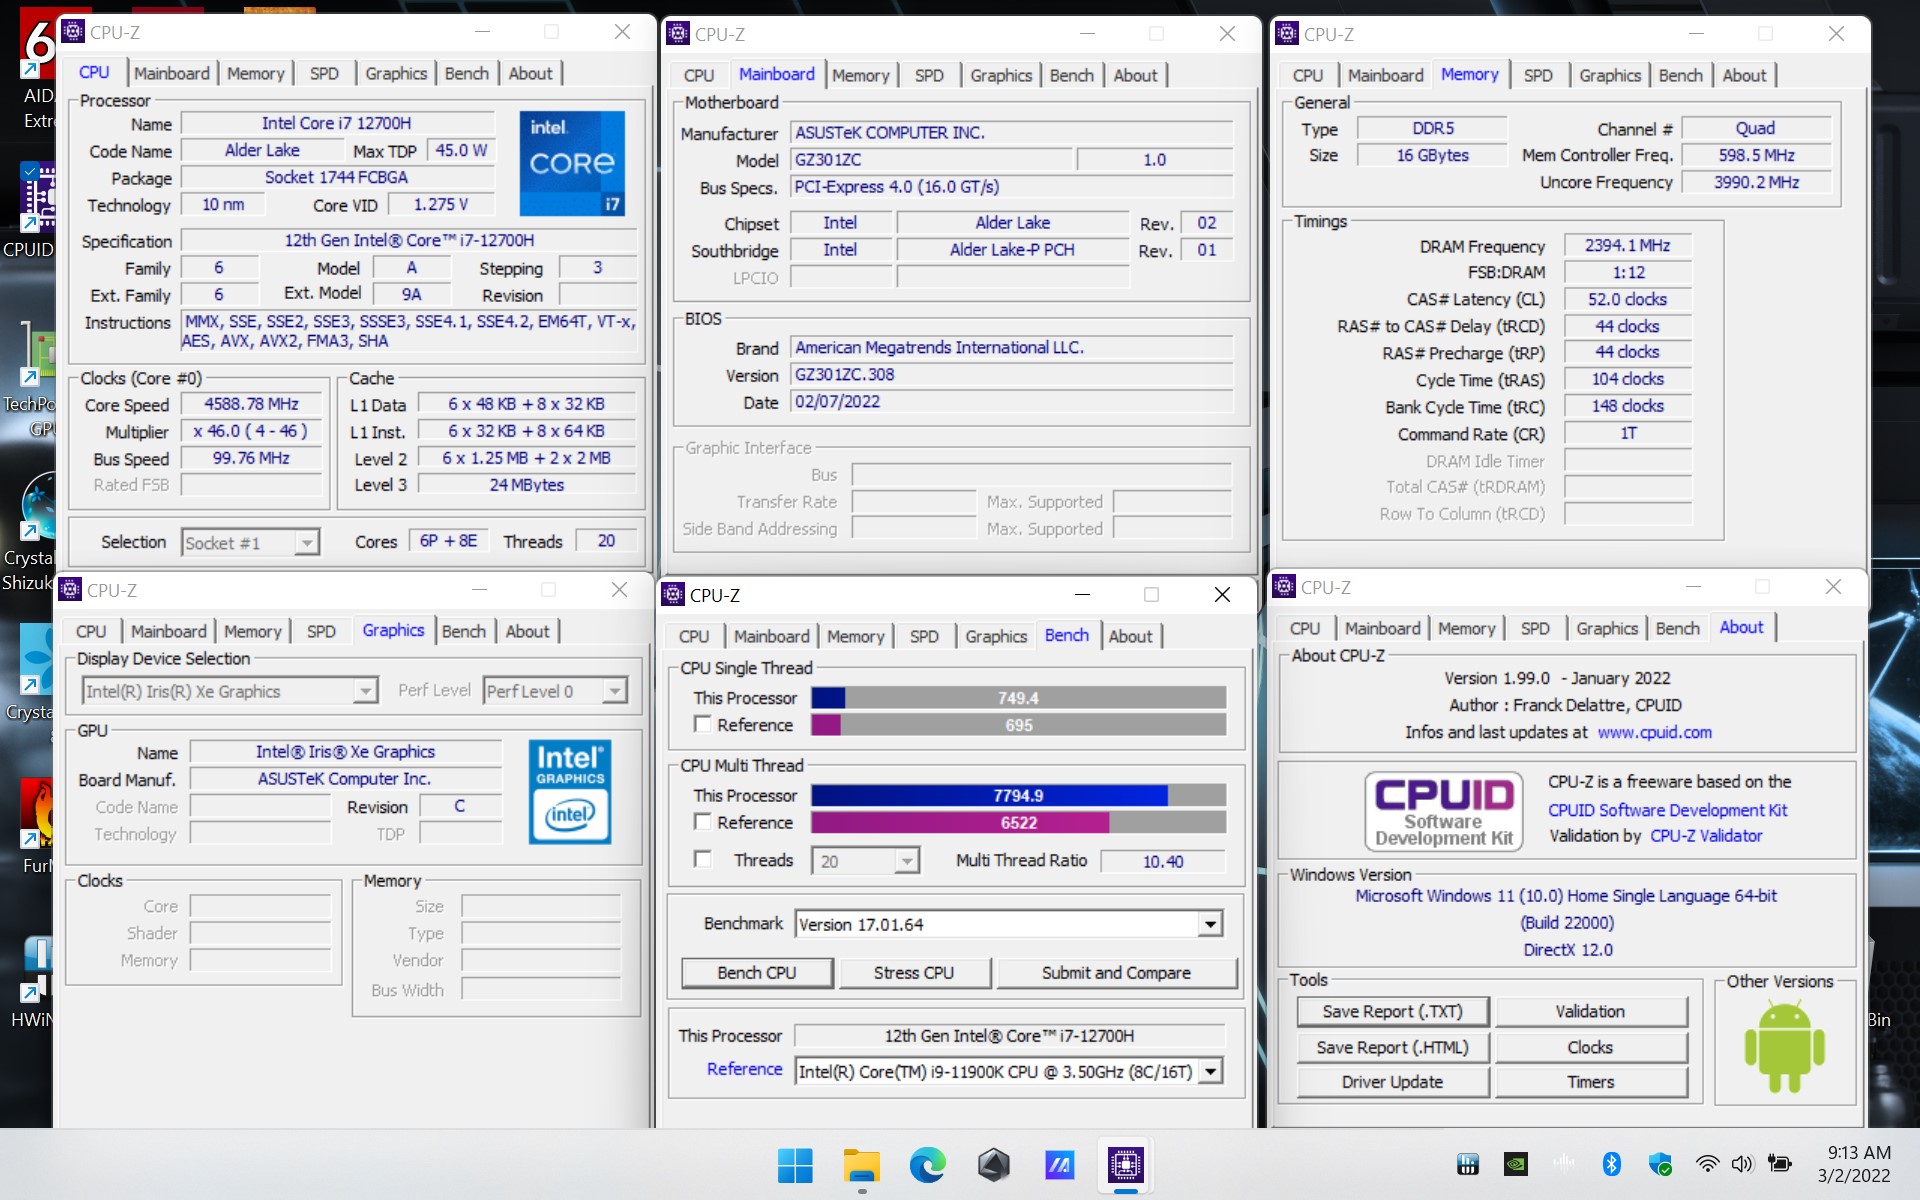The image size is (1920, 1200).
Task: Launch Microsoft Edge from the taskbar
Action: point(927,1165)
